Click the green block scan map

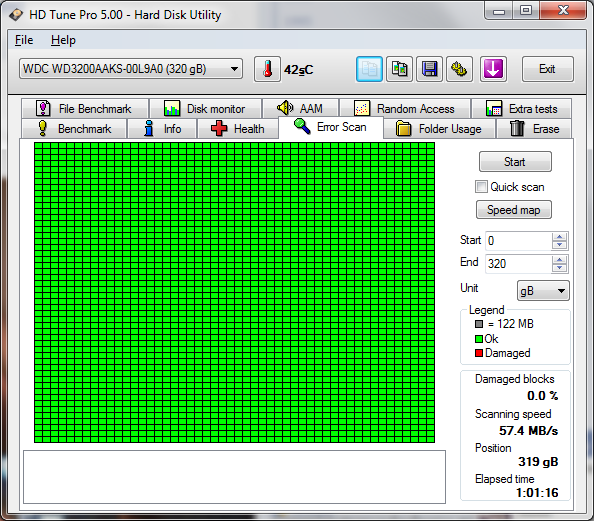234,292
